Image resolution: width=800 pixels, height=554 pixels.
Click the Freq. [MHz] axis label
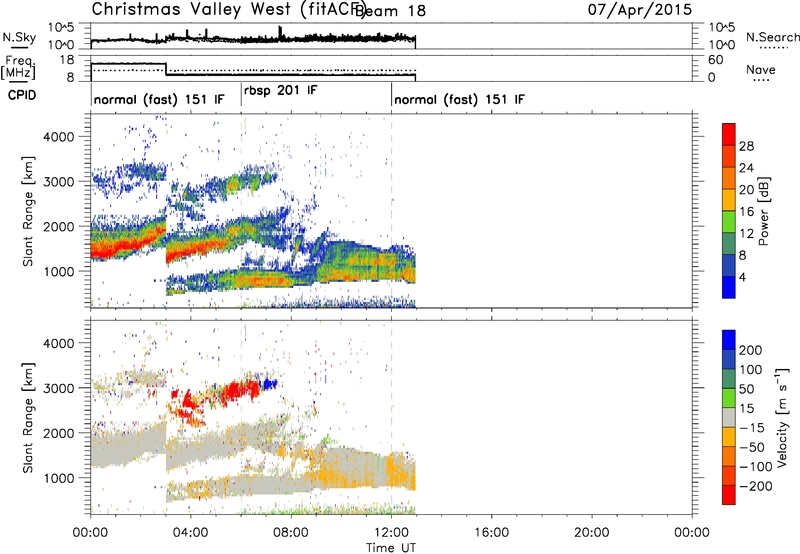tap(18, 67)
